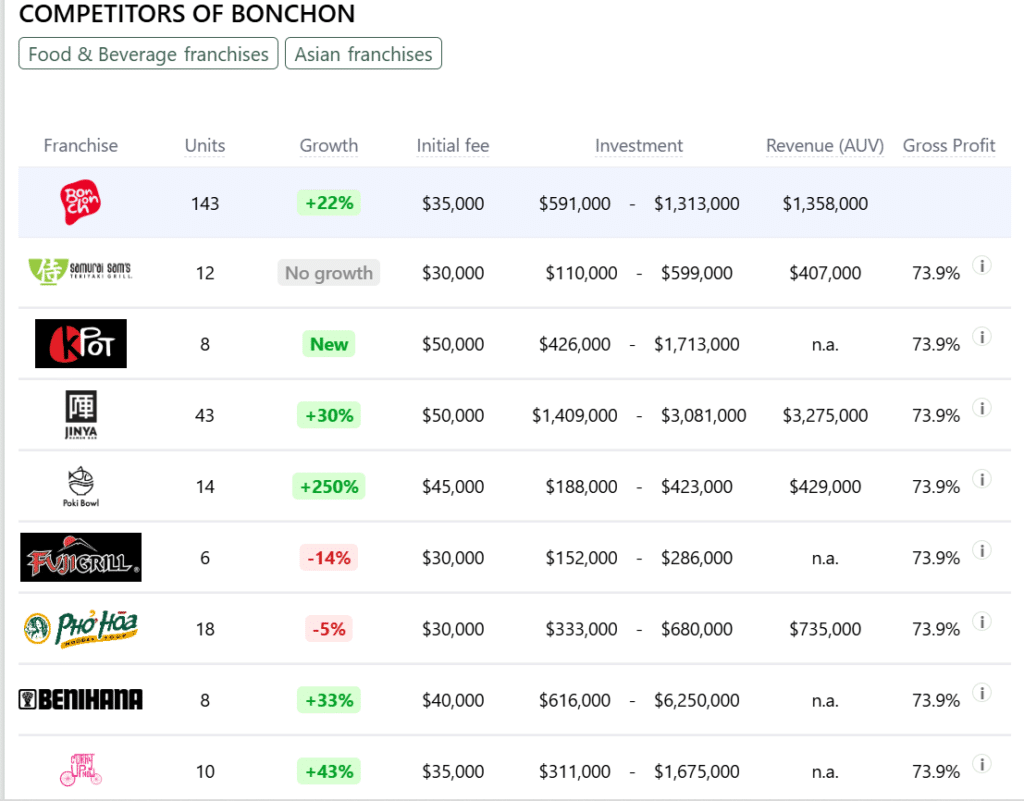1024x801 pixels.
Task: Click the $429,000 revenue value
Action: (x=825, y=486)
